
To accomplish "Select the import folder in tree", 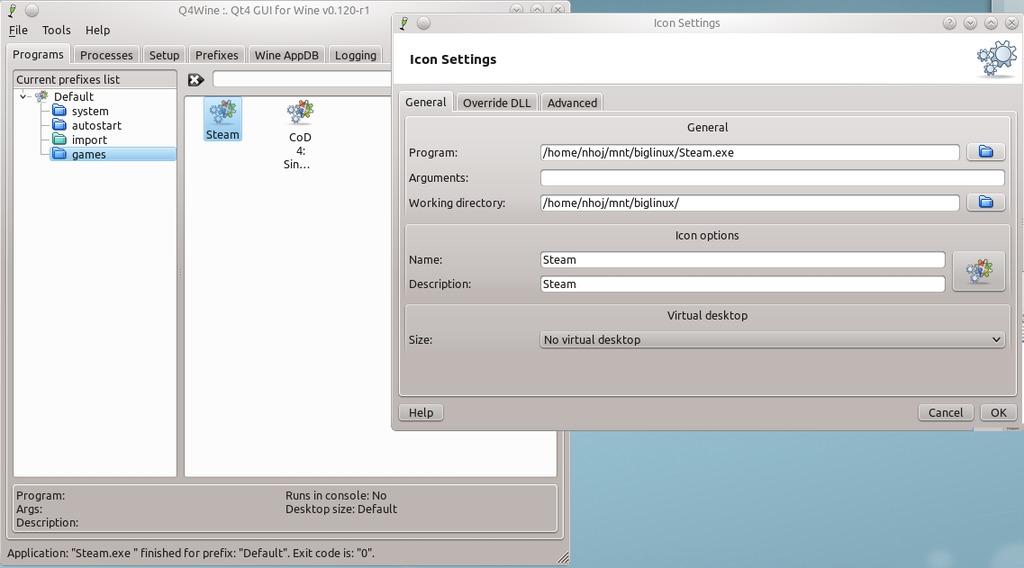I will tap(88, 140).
